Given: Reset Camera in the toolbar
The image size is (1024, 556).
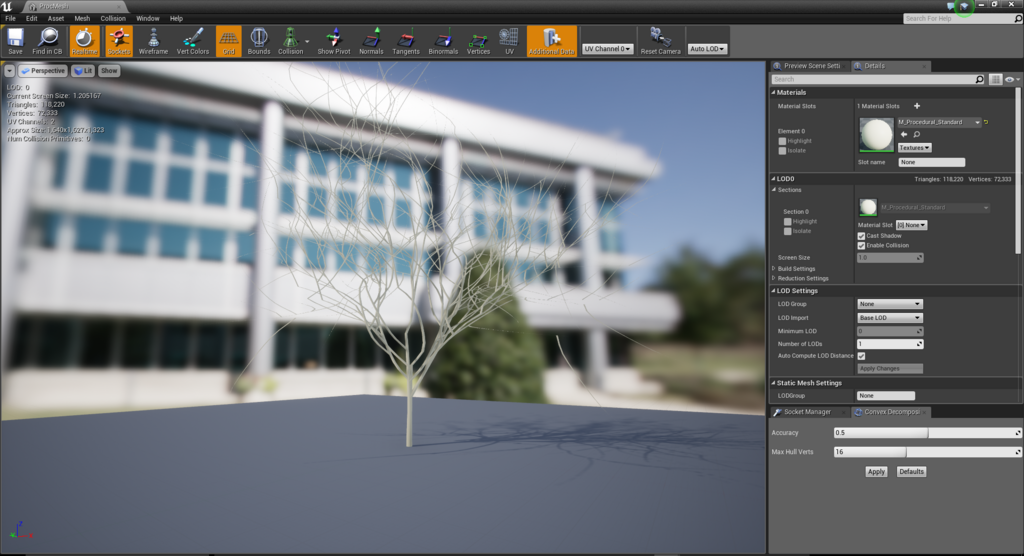Looking at the screenshot, I should tap(660, 41).
